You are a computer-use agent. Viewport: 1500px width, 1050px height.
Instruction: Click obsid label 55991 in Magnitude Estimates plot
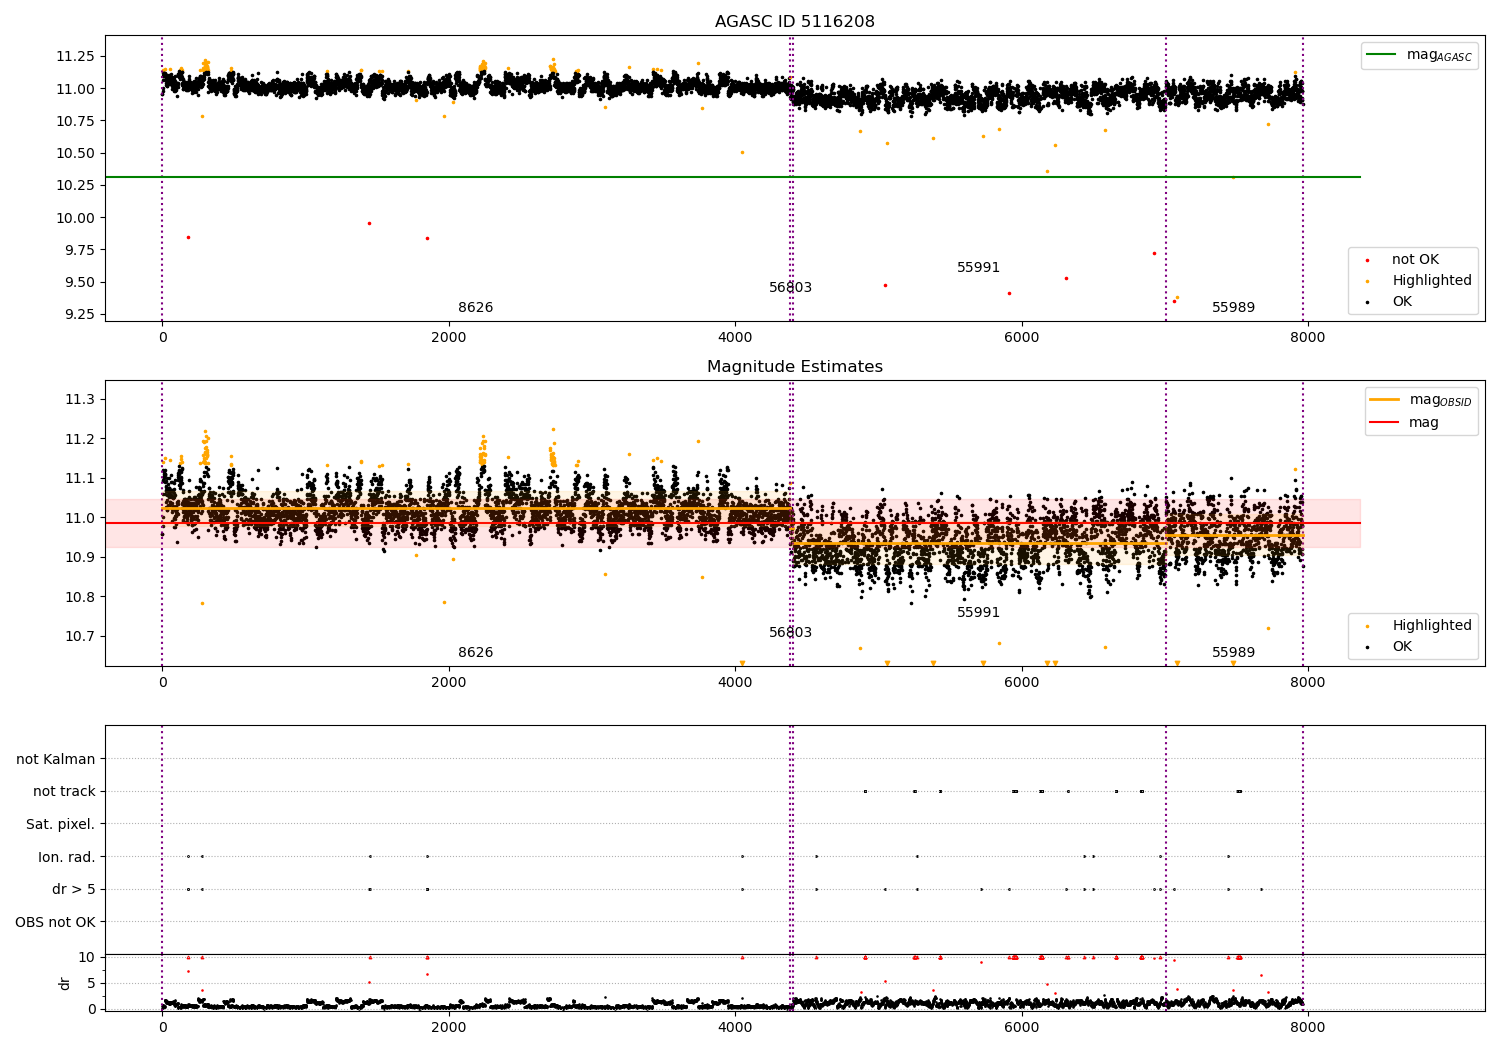(x=978, y=612)
